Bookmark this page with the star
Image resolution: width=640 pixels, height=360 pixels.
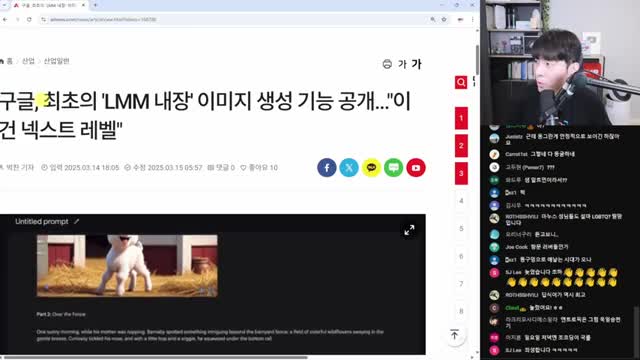tap(444, 19)
